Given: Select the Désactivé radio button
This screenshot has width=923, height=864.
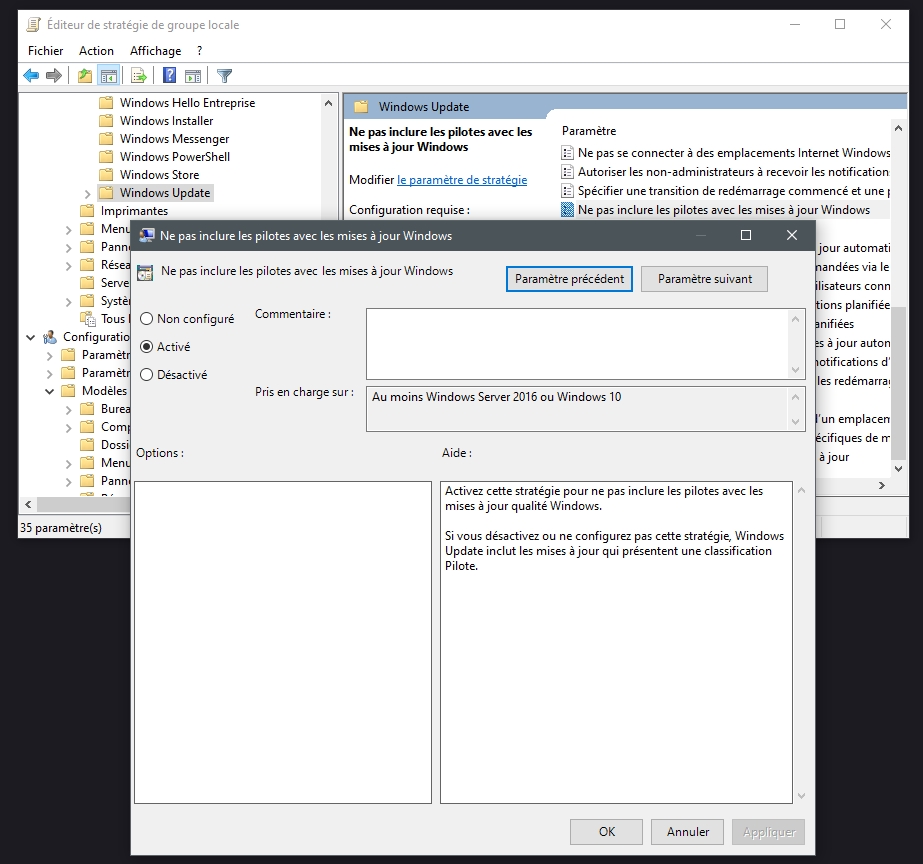Looking at the screenshot, I should click(x=147, y=375).
